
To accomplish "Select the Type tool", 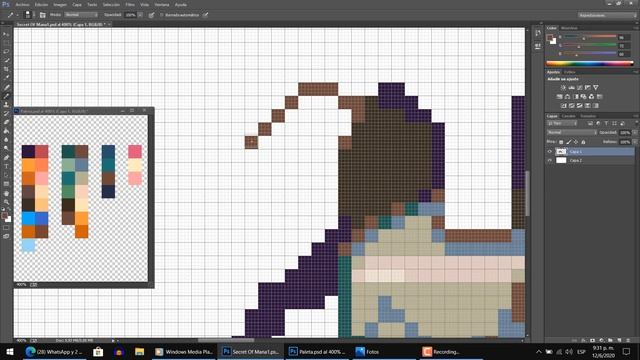I will point(6,167).
